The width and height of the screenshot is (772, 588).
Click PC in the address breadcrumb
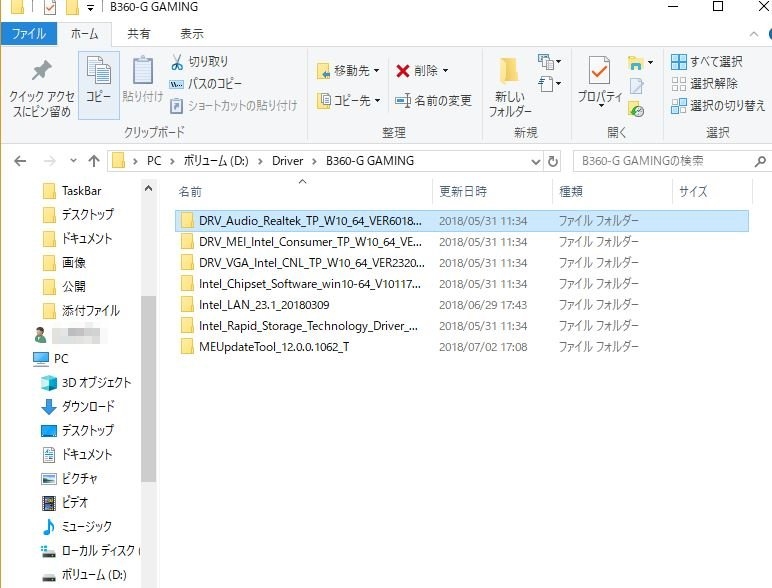click(x=154, y=161)
